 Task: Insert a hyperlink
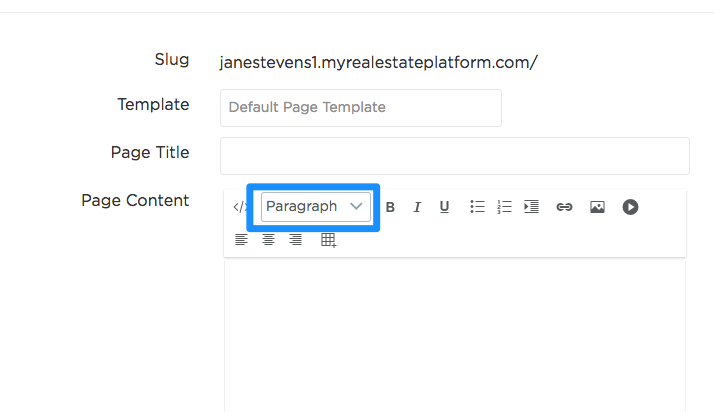click(564, 207)
